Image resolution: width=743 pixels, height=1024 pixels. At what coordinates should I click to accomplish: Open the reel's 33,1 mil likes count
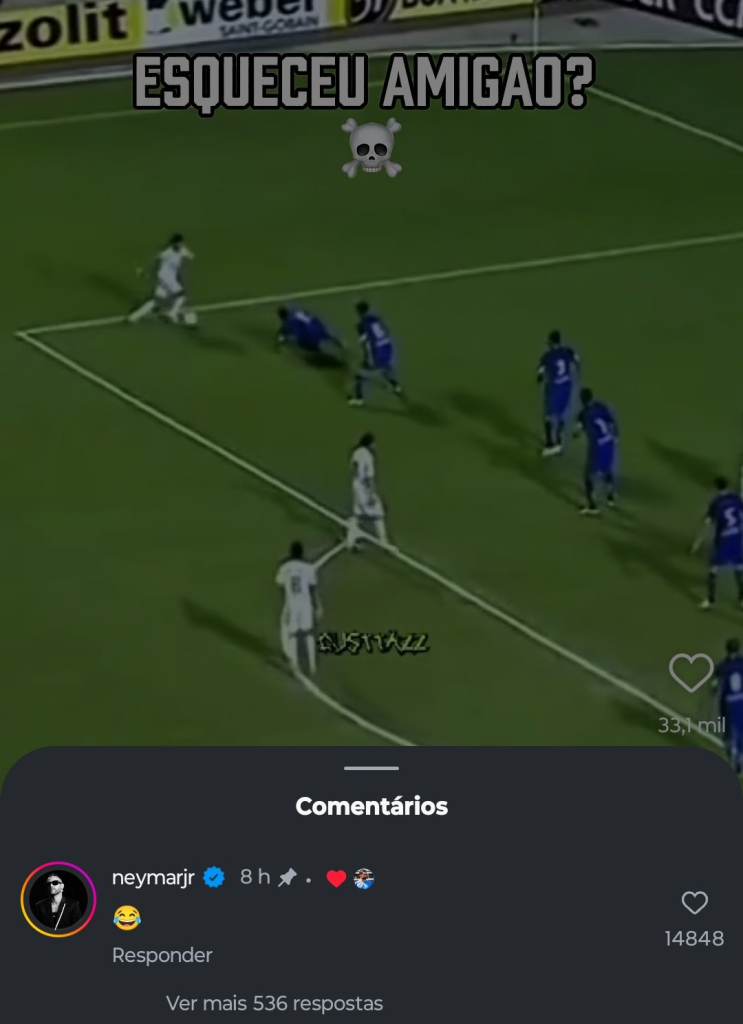pyautogui.click(x=691, y=725)
